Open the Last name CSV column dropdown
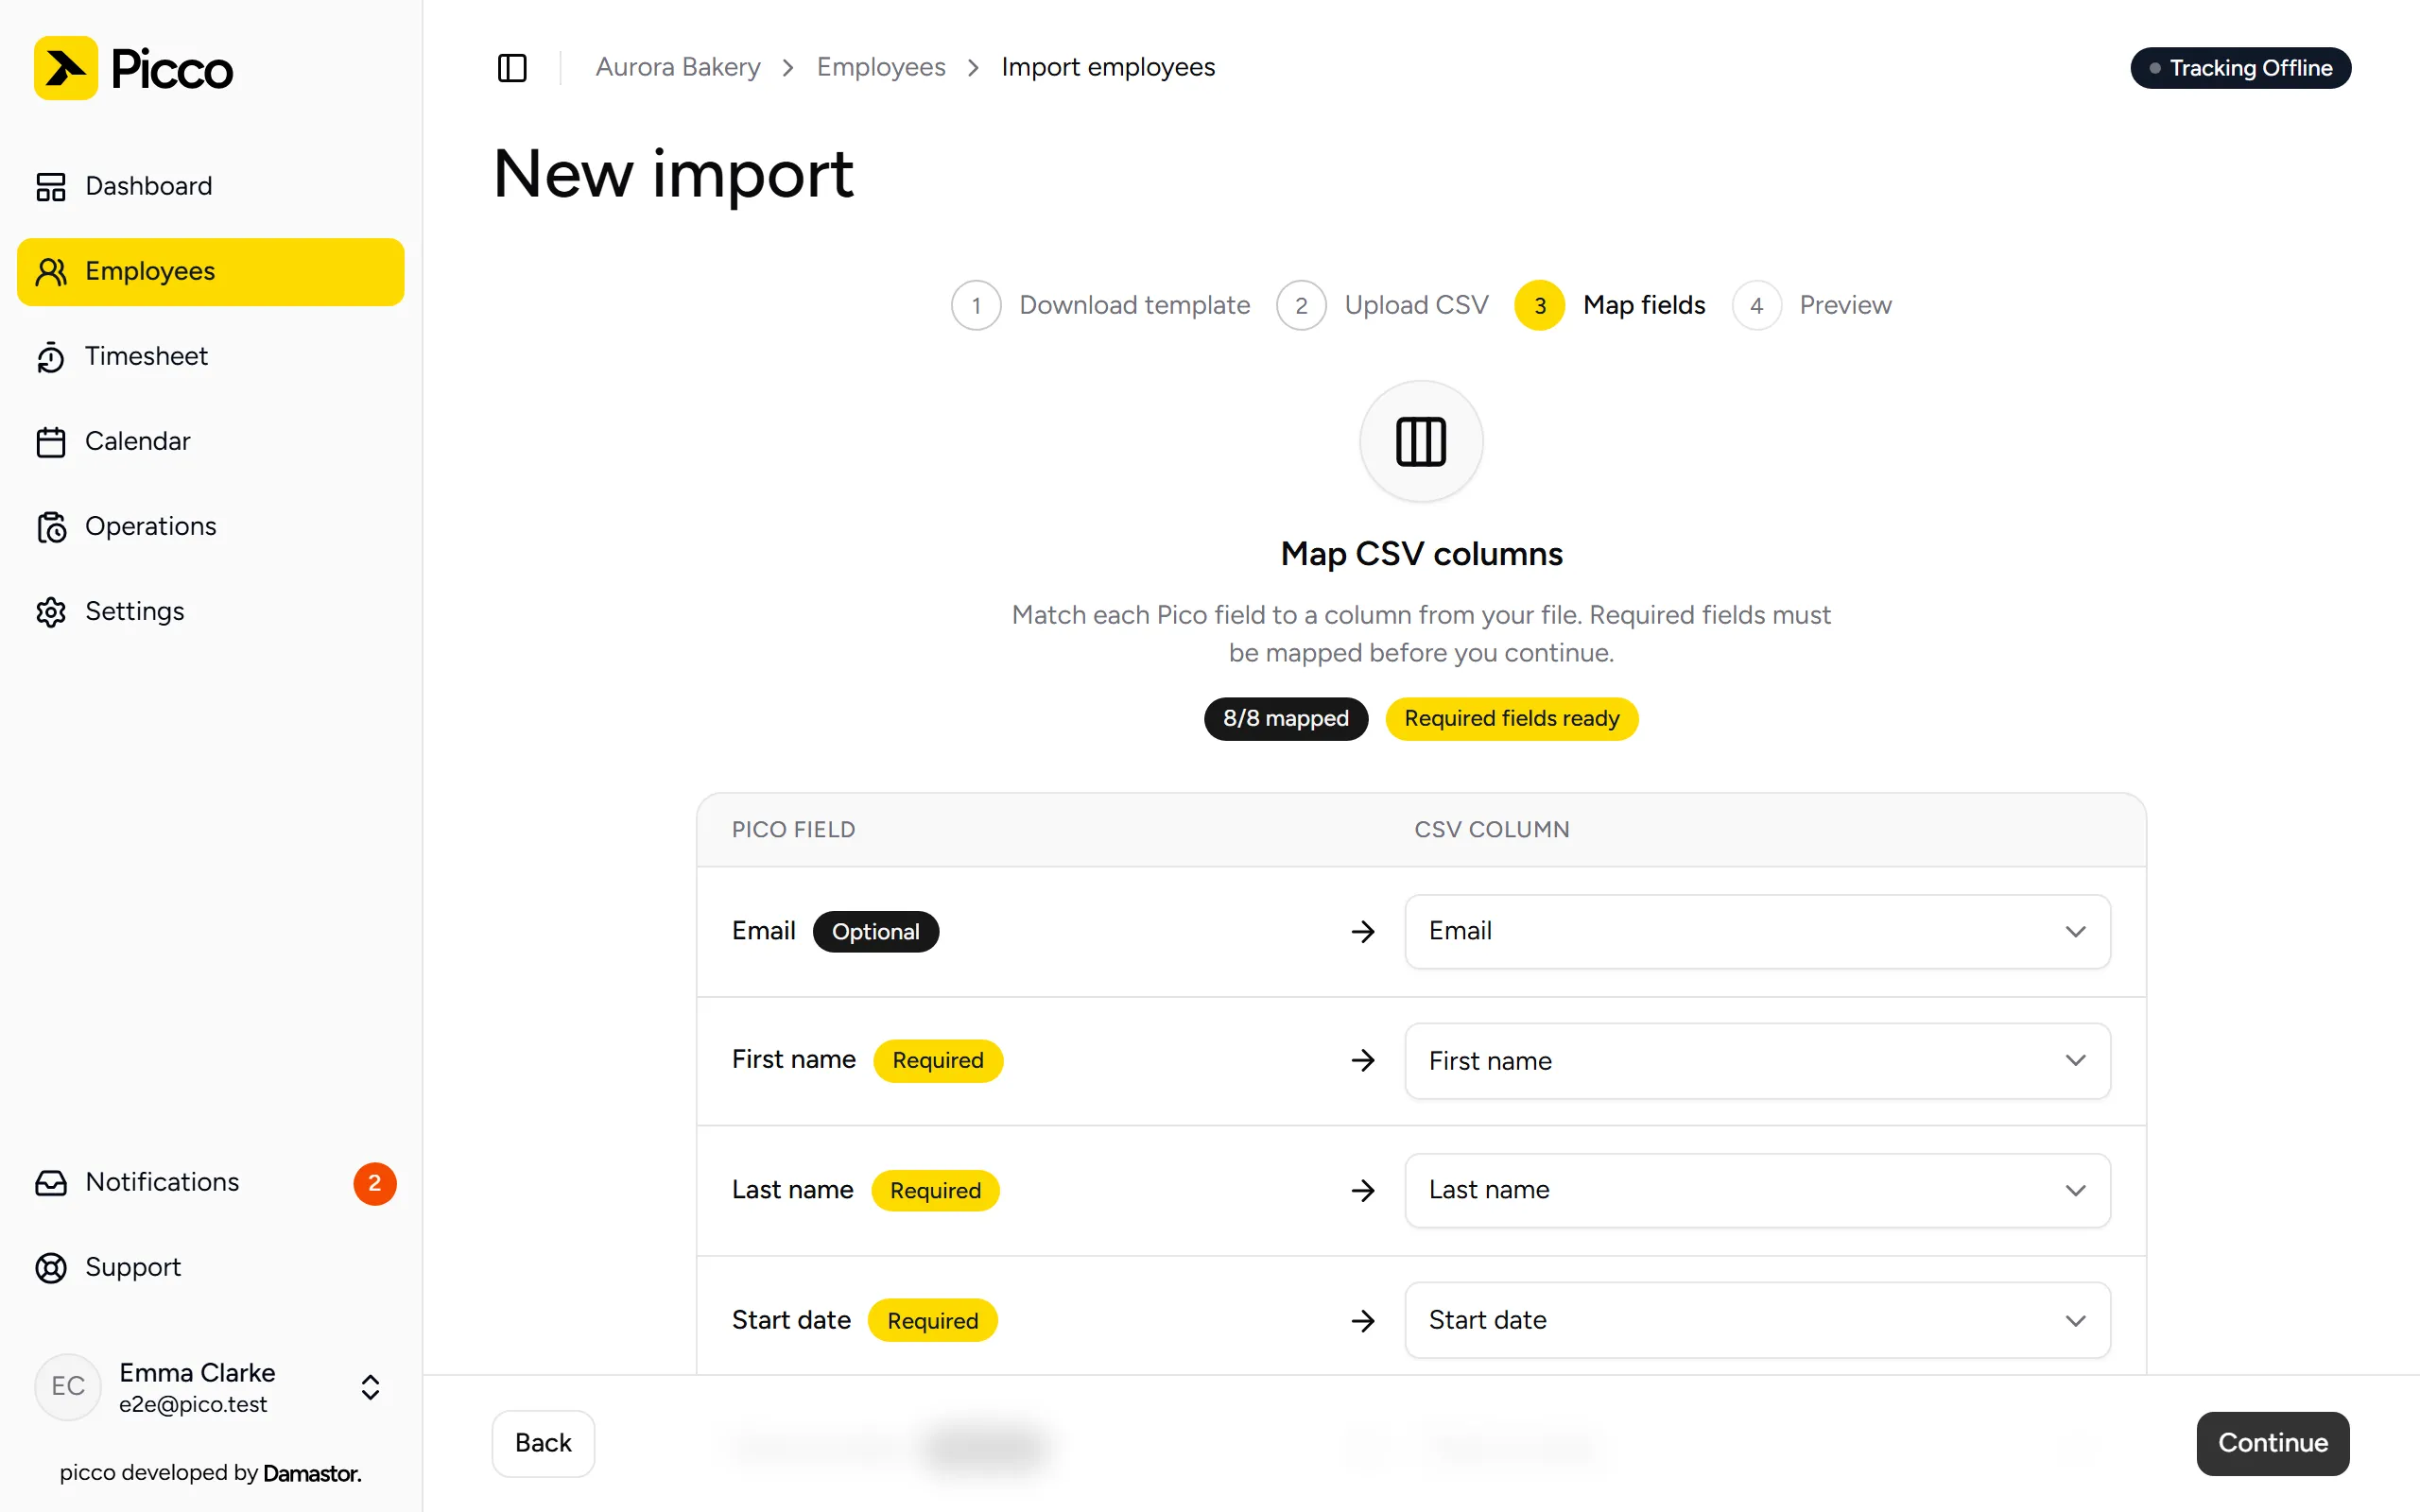 click(x=1757, y=1191)
